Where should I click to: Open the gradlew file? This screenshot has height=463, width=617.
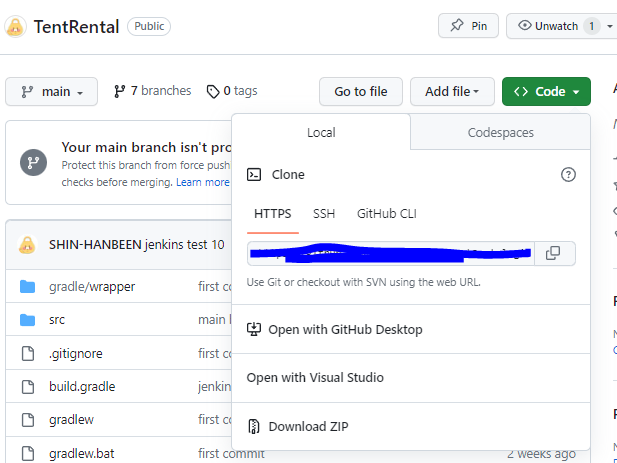(71, 420)
